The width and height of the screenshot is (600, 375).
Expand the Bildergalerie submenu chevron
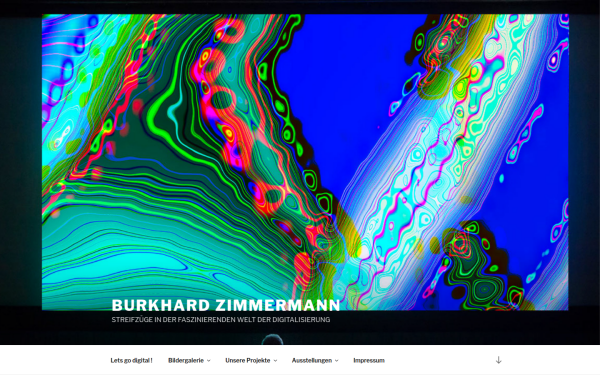pos(209,361)
